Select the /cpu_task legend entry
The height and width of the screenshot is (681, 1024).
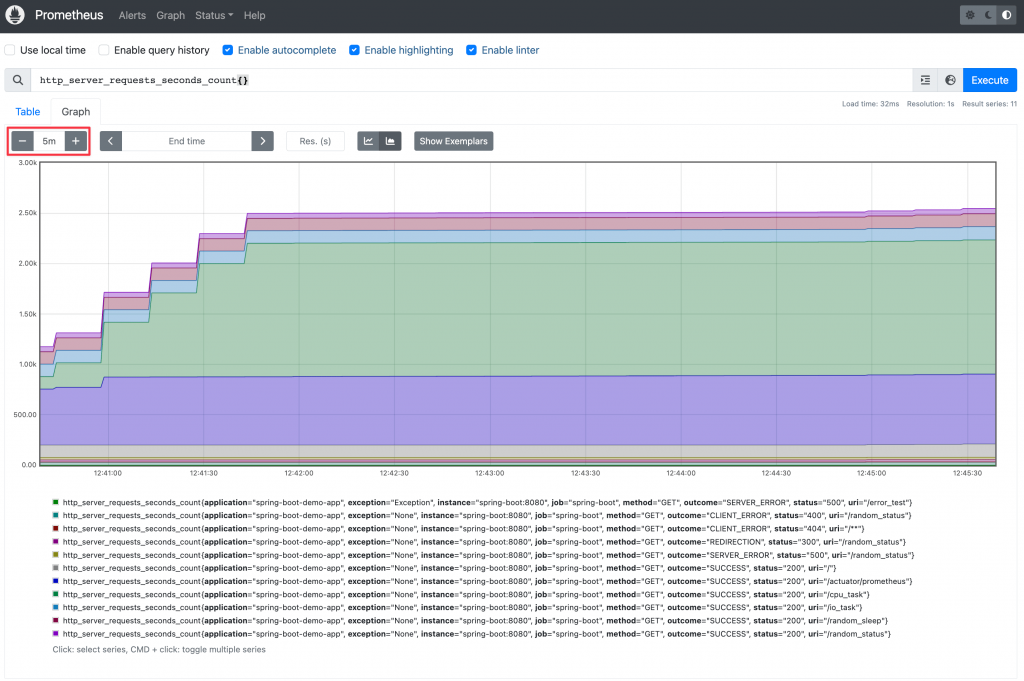click(461, 594)
